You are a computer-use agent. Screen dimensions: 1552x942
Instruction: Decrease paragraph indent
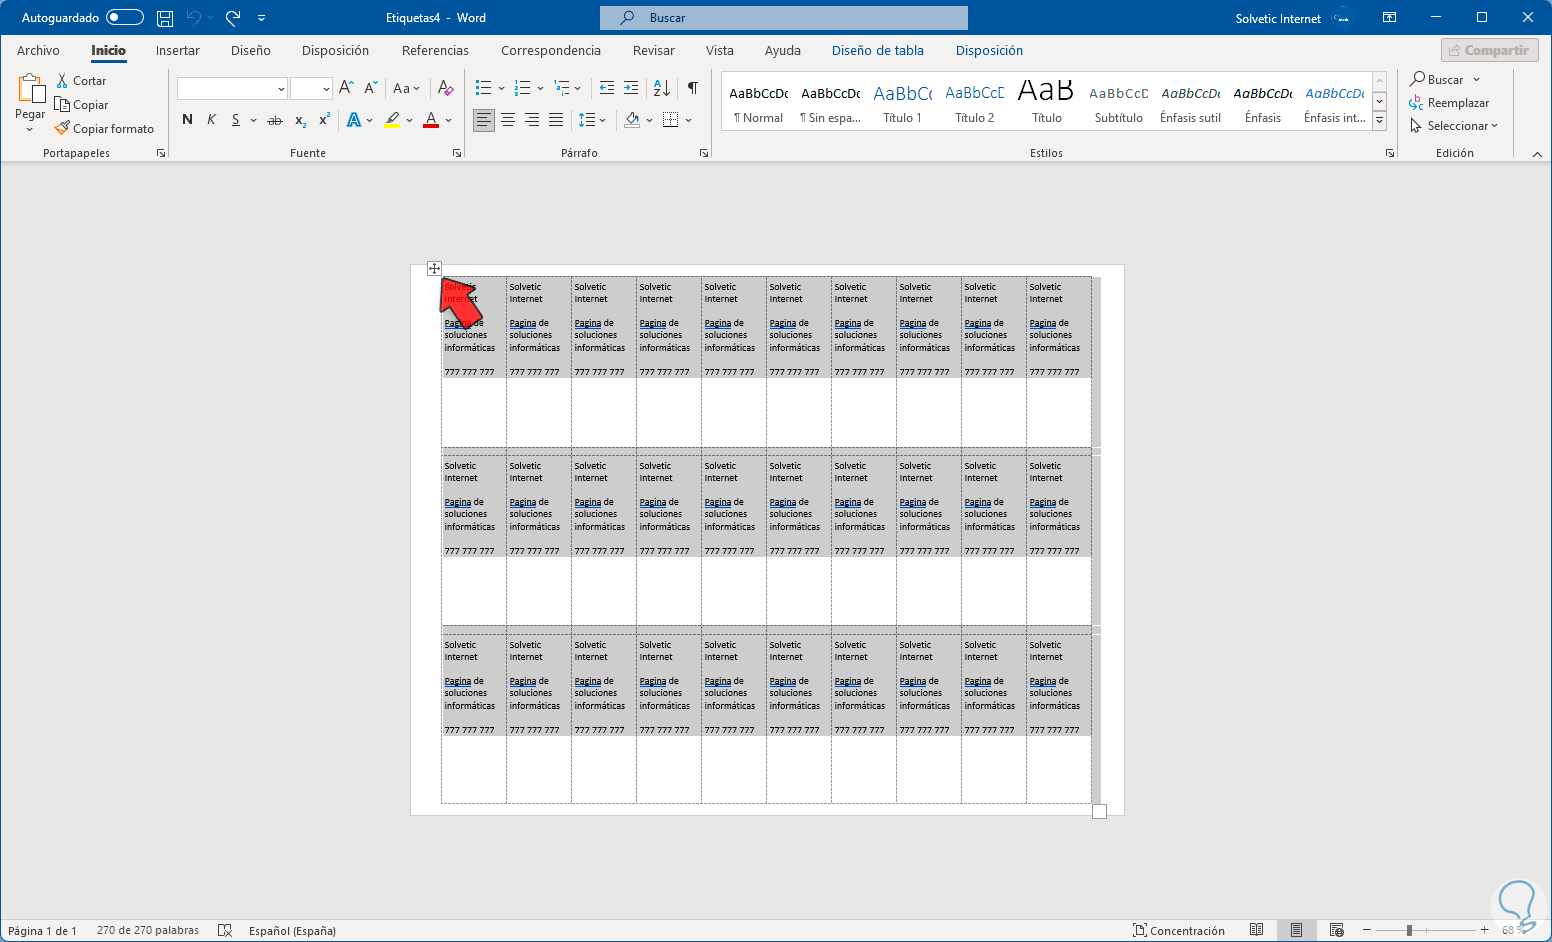coord(607,88)
